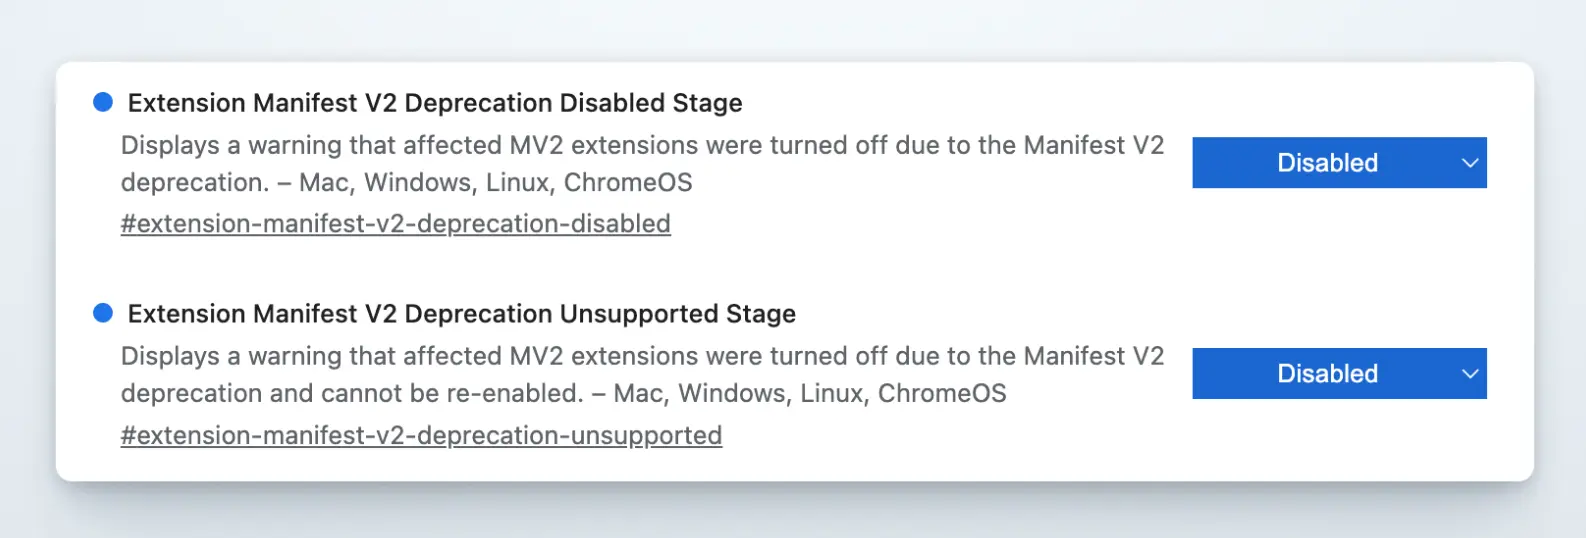Click 'Mac, Windows, Linux, ChromeOS' under Disabled Stage
The height and width of the screenshot is (538, 1586).
pyautogui.click(x=495, y=183)
